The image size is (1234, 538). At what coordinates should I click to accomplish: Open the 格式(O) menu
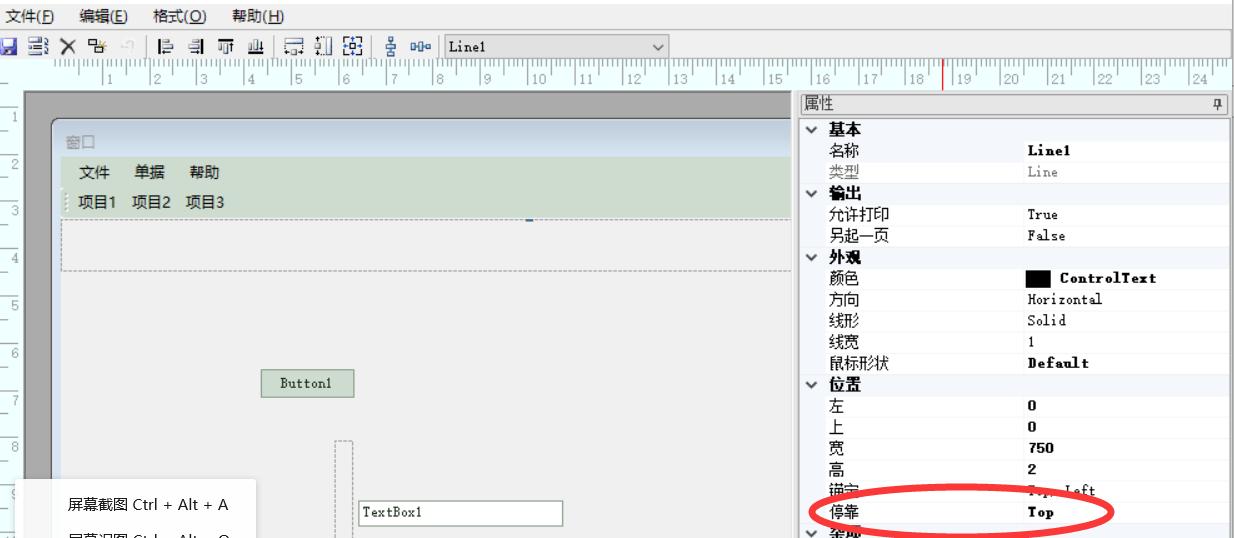coord(179,16)
